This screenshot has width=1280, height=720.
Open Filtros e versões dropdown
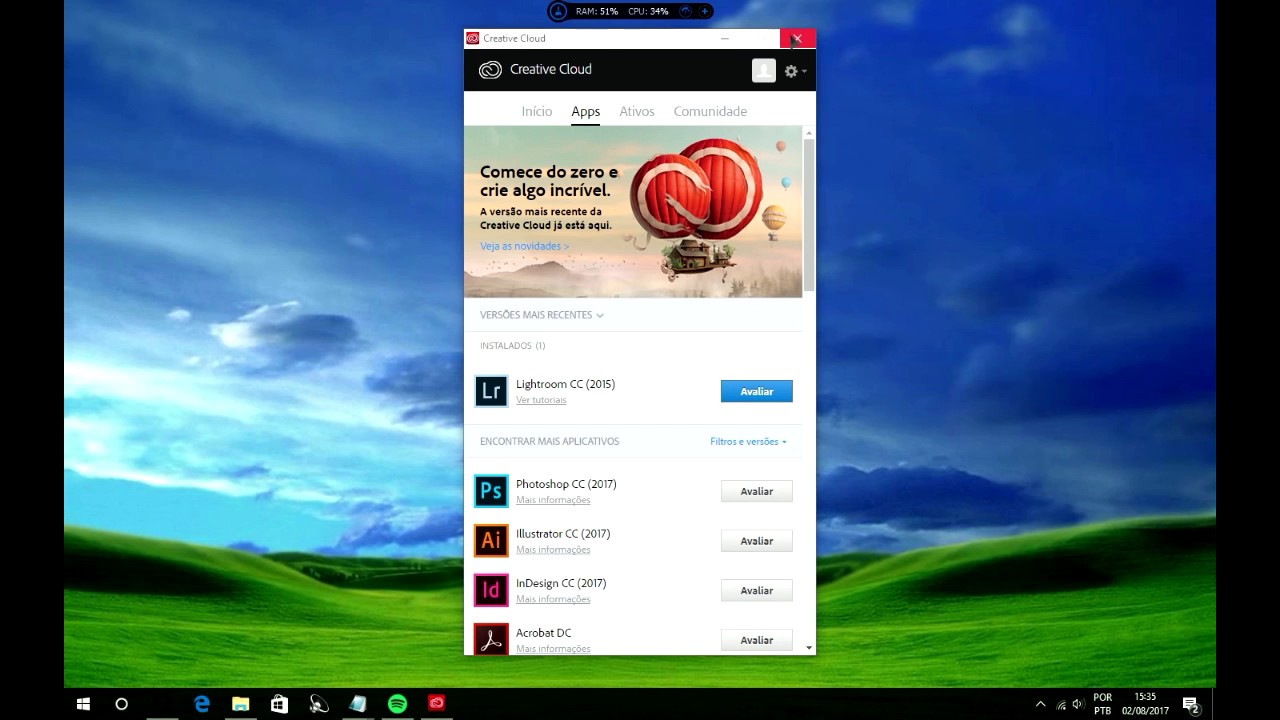749,441
